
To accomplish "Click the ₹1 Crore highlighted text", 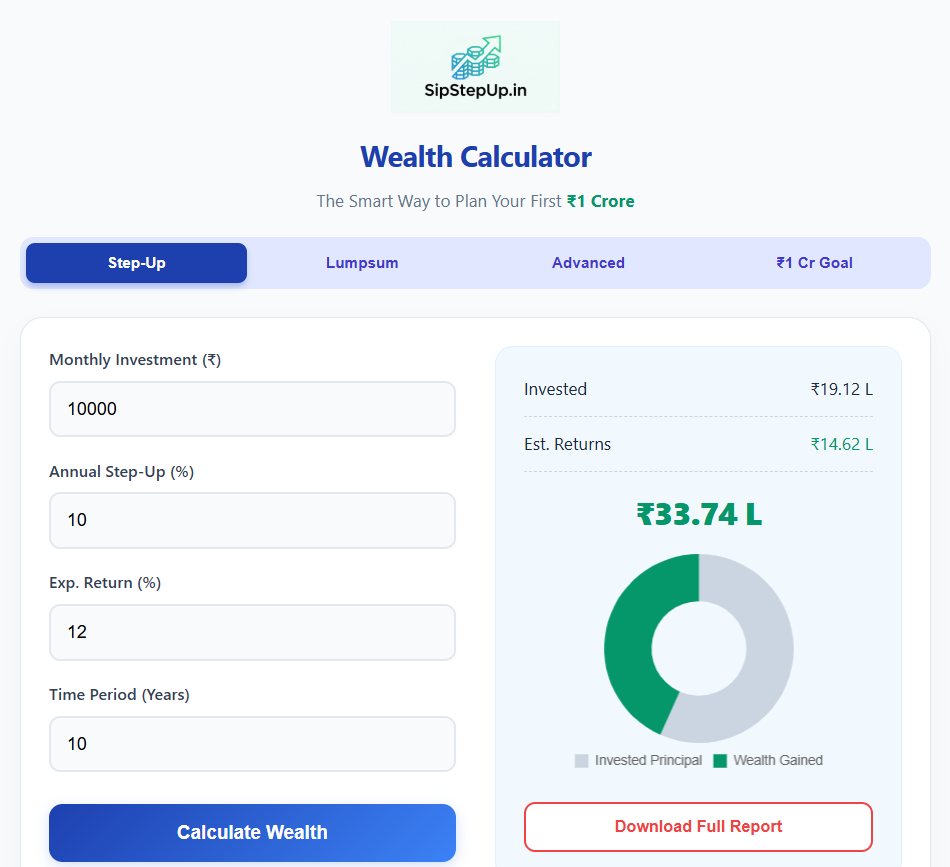I will [601, 200].
